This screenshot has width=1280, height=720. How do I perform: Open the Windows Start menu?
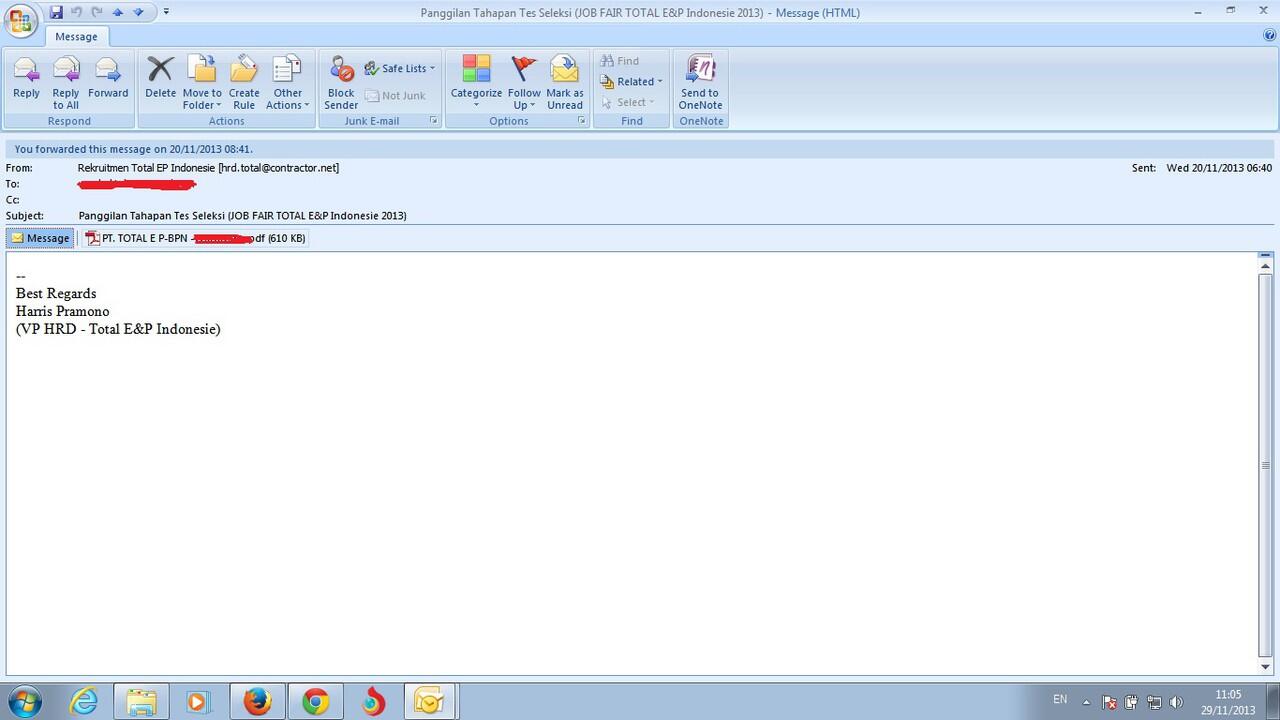click(x=24, y=702)
